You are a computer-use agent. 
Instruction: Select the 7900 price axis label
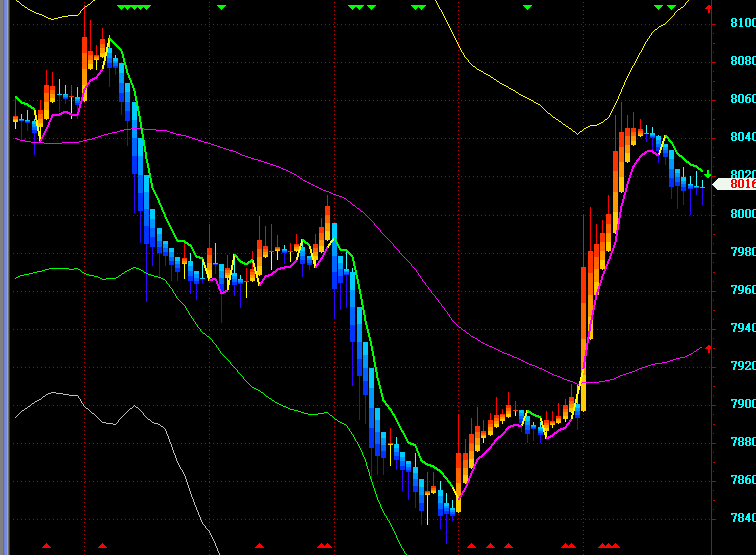click(x=743, y=404)
